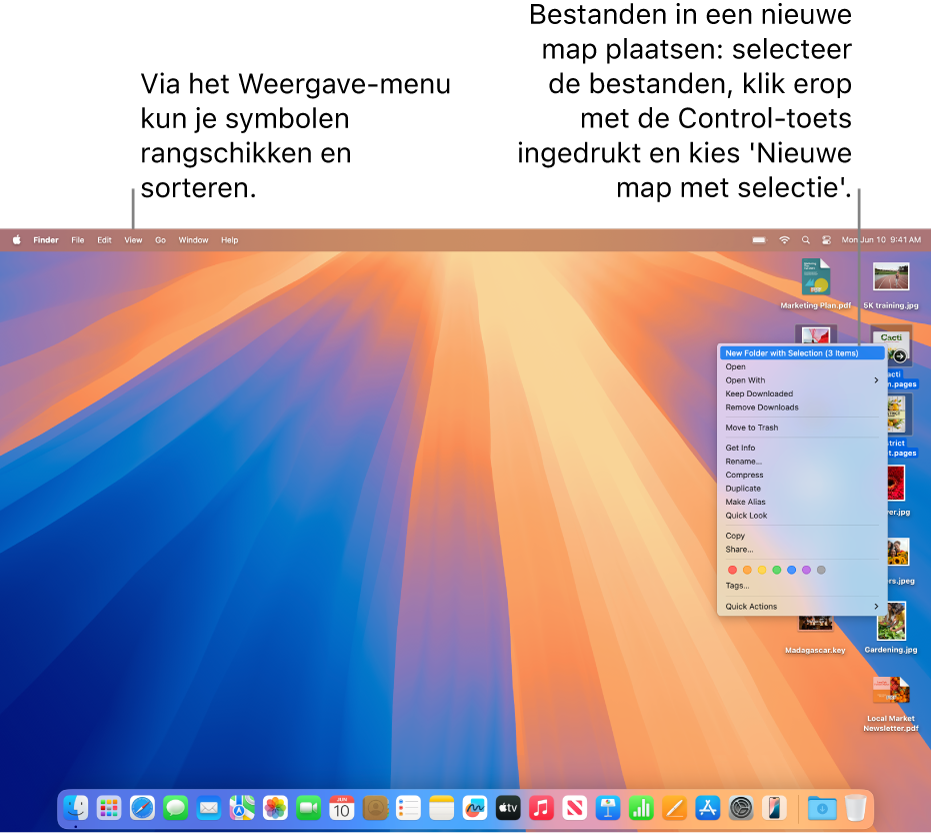Launch iPhone Mirroring from the Dock
The width and height of the screenshot is (931, 833).
point(774,808)
